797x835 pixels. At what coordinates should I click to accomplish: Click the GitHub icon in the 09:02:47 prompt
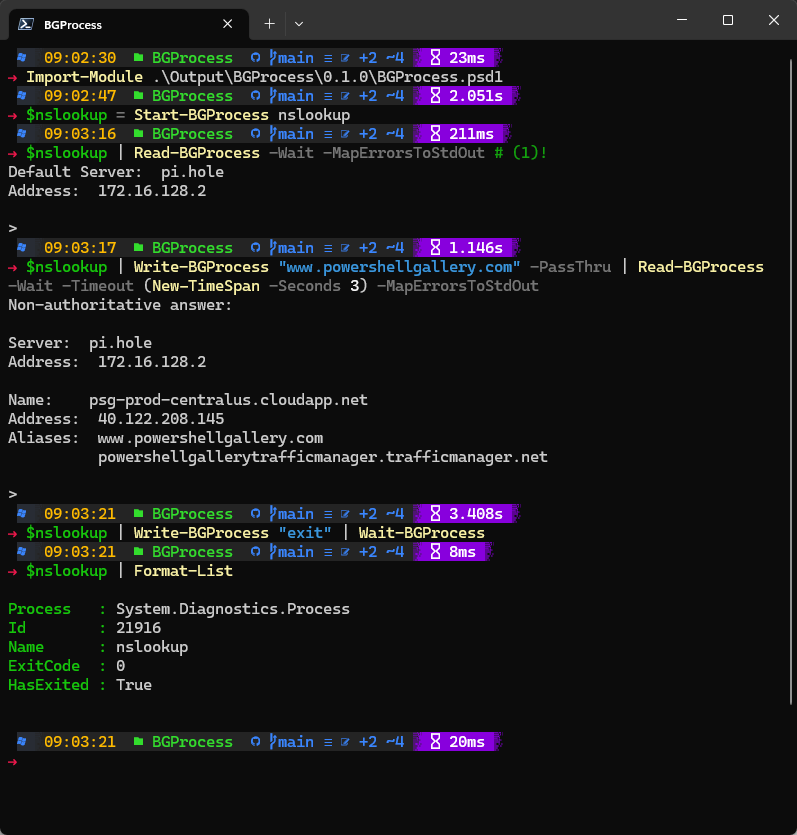(x=256, y=96)
